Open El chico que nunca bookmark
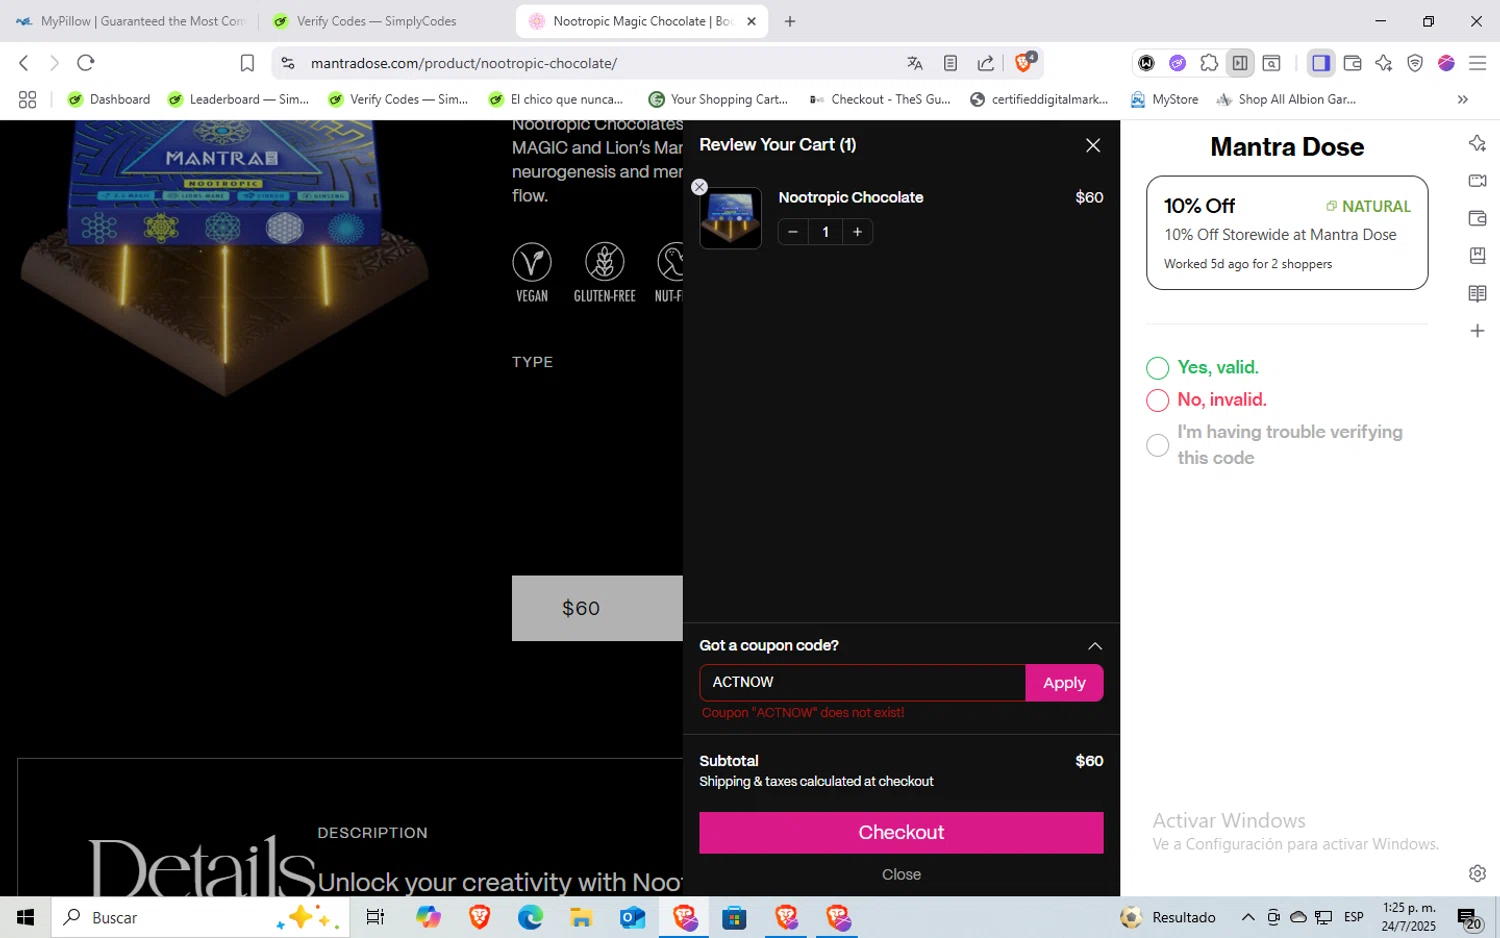 pyautogui.click(x=556, y=99)
